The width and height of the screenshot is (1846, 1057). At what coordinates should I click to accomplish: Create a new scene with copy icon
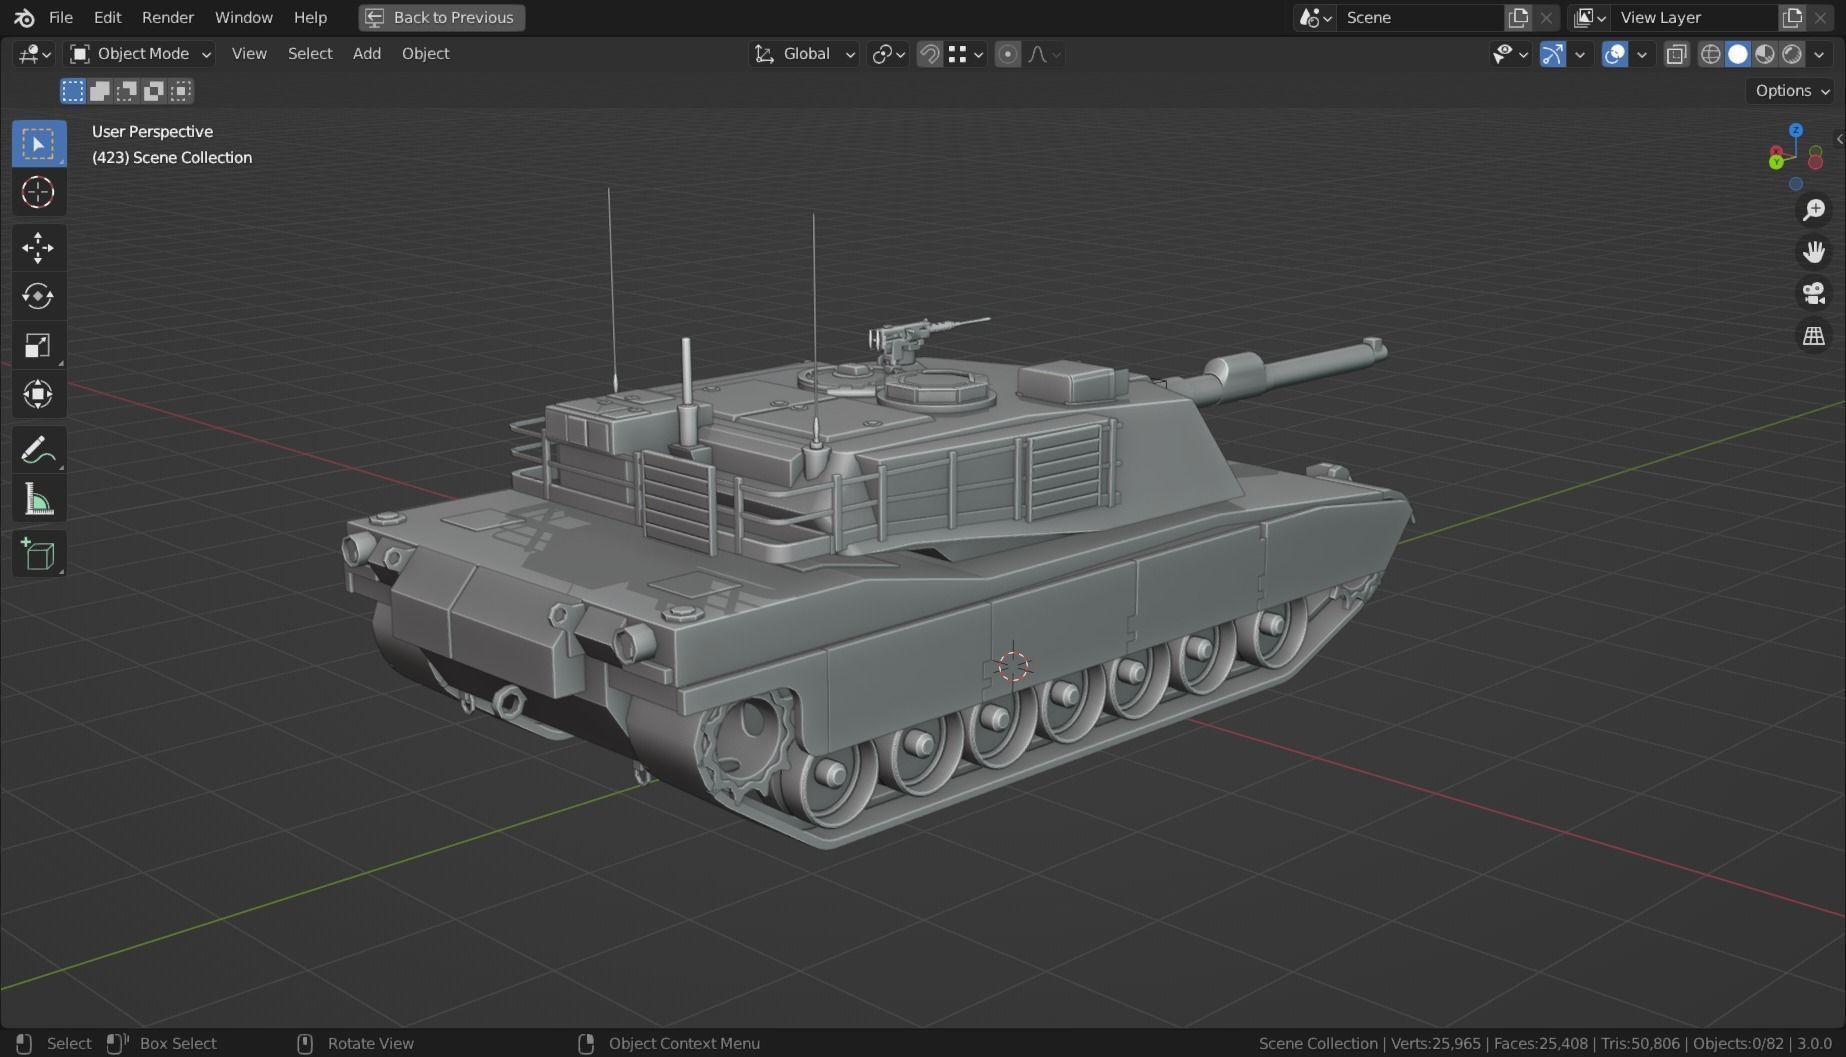(x=1519, y=17)
